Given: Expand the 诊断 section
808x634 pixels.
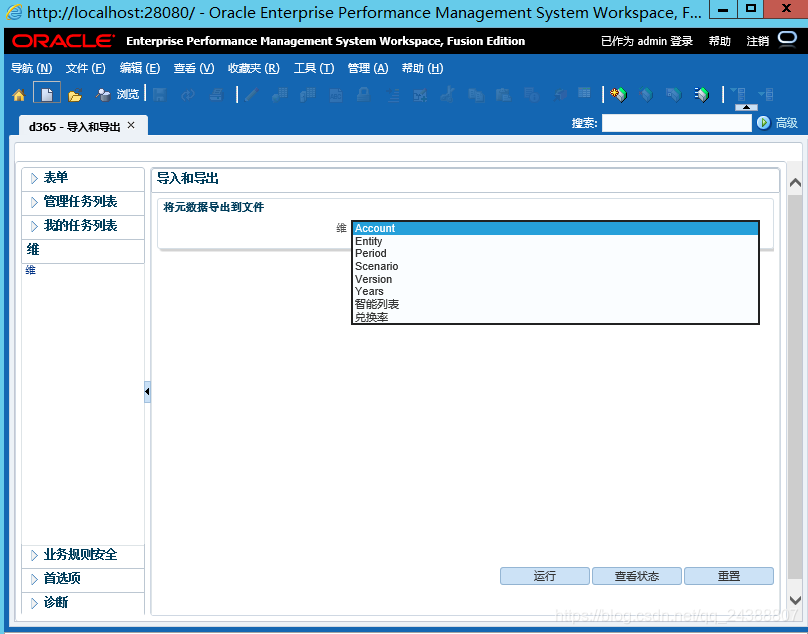Looking at the screenshot, I should point(34,603).
